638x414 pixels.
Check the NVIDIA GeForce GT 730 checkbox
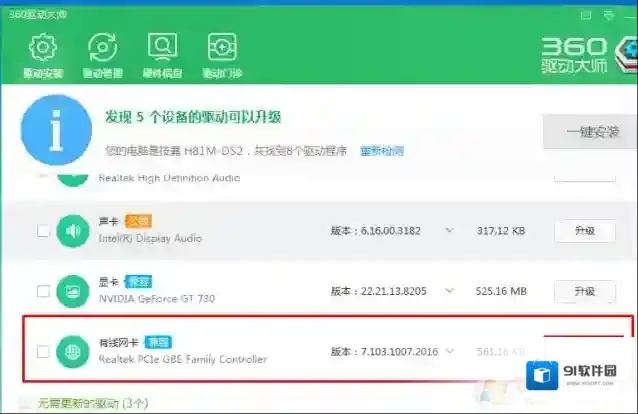(x=43, y=291)
